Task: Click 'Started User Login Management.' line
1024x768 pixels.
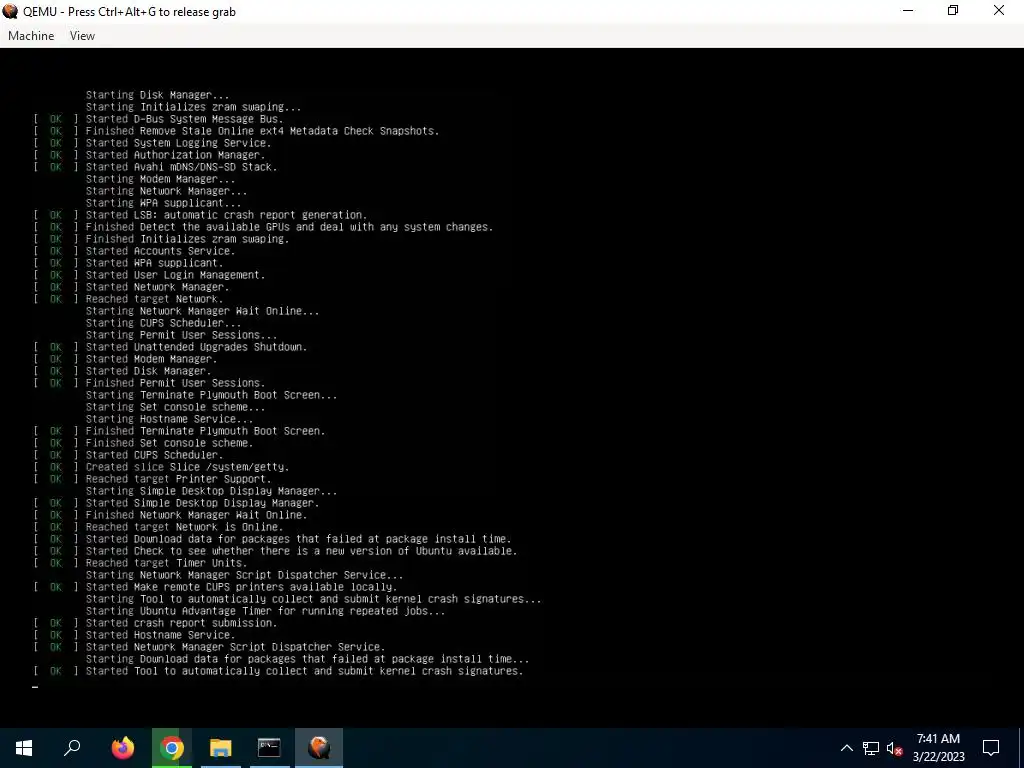Action: pyautogui.click(x=176, y=275)
